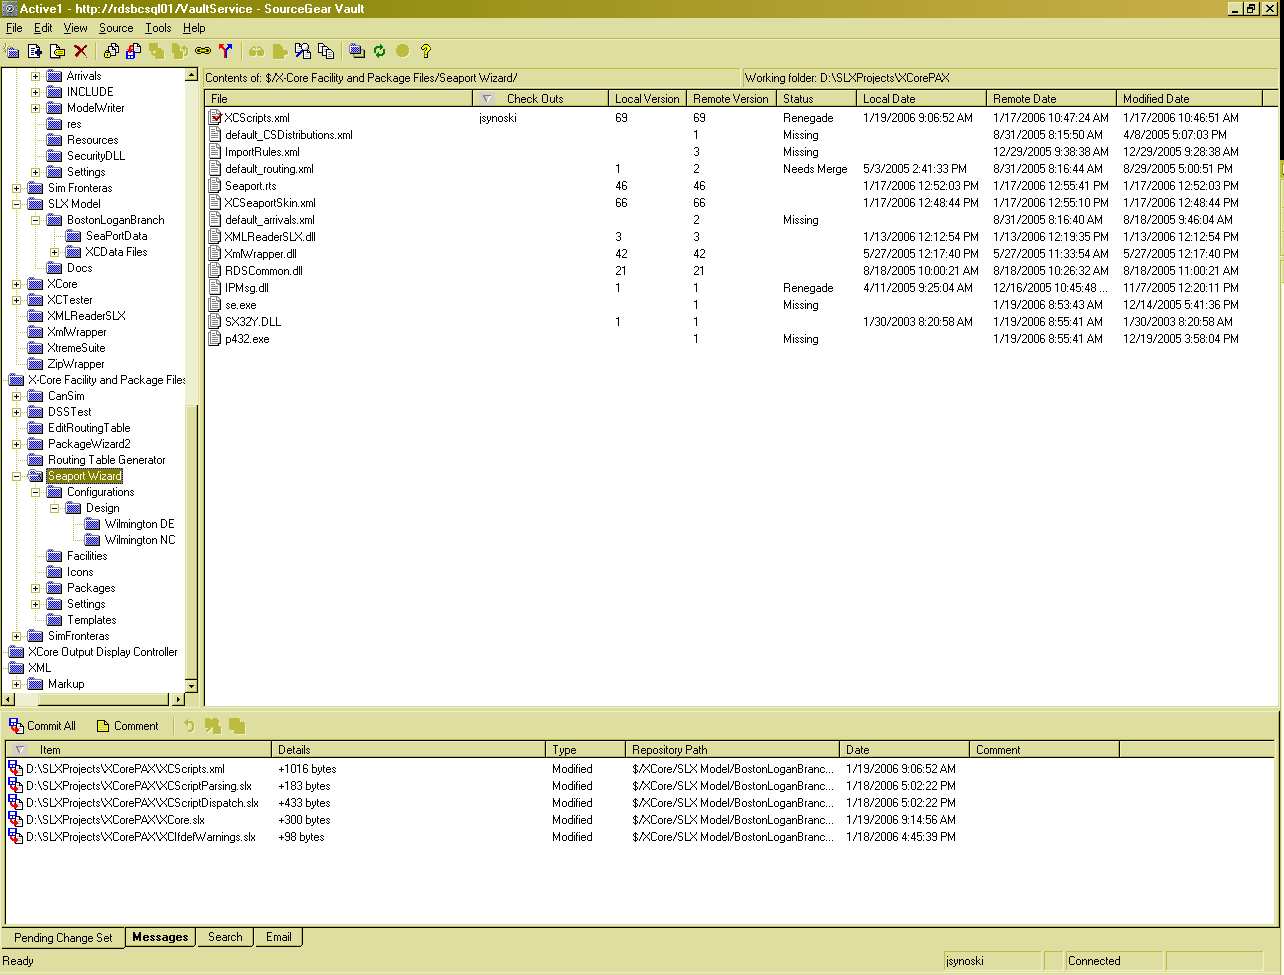Collapse the BostonLoganBranch tree node
Image resolution: width=1284 pixels, height=975 pixels.
pos(35,220)
